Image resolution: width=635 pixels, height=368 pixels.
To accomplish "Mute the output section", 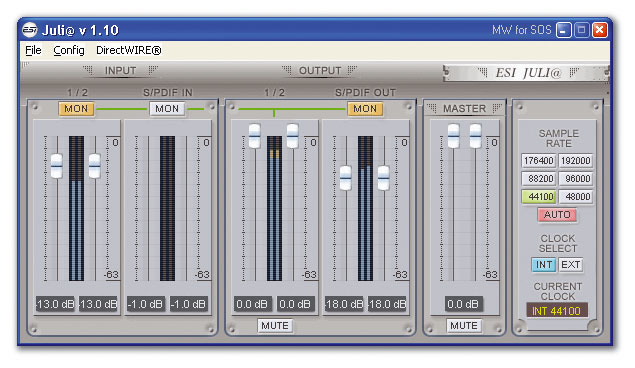I will pos(275,325).
